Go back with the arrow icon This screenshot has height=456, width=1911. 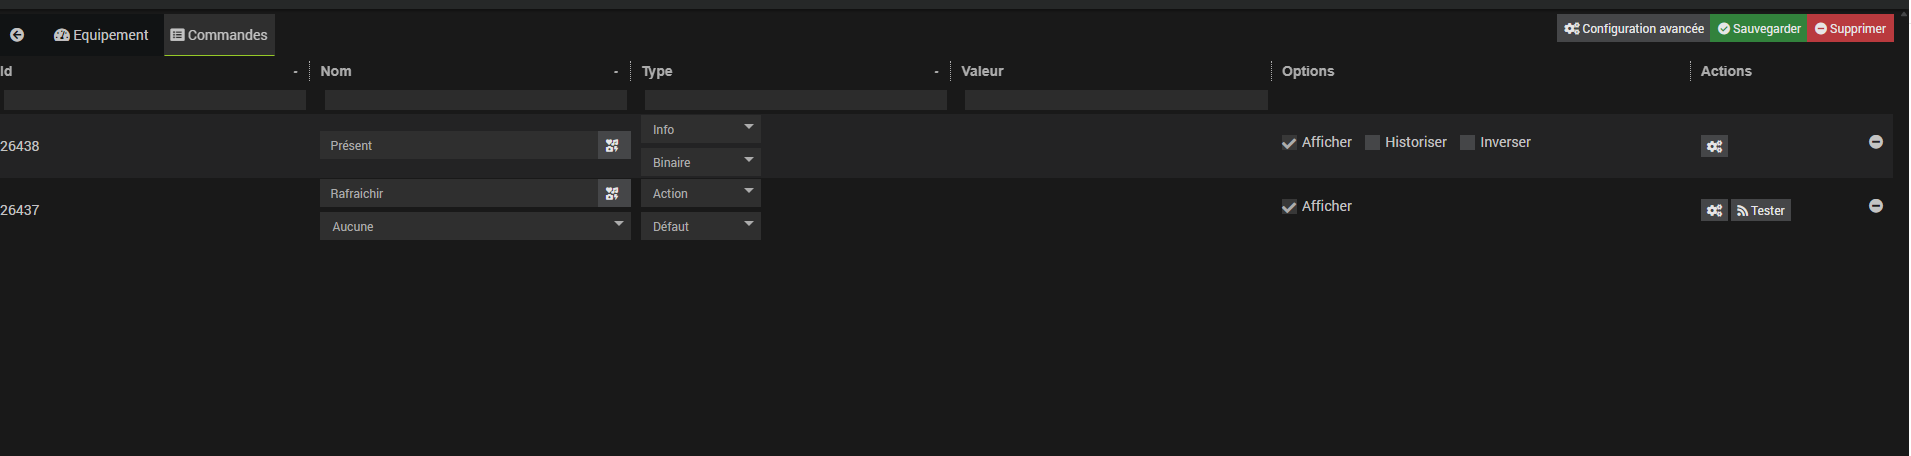click(x=17, y=35)
